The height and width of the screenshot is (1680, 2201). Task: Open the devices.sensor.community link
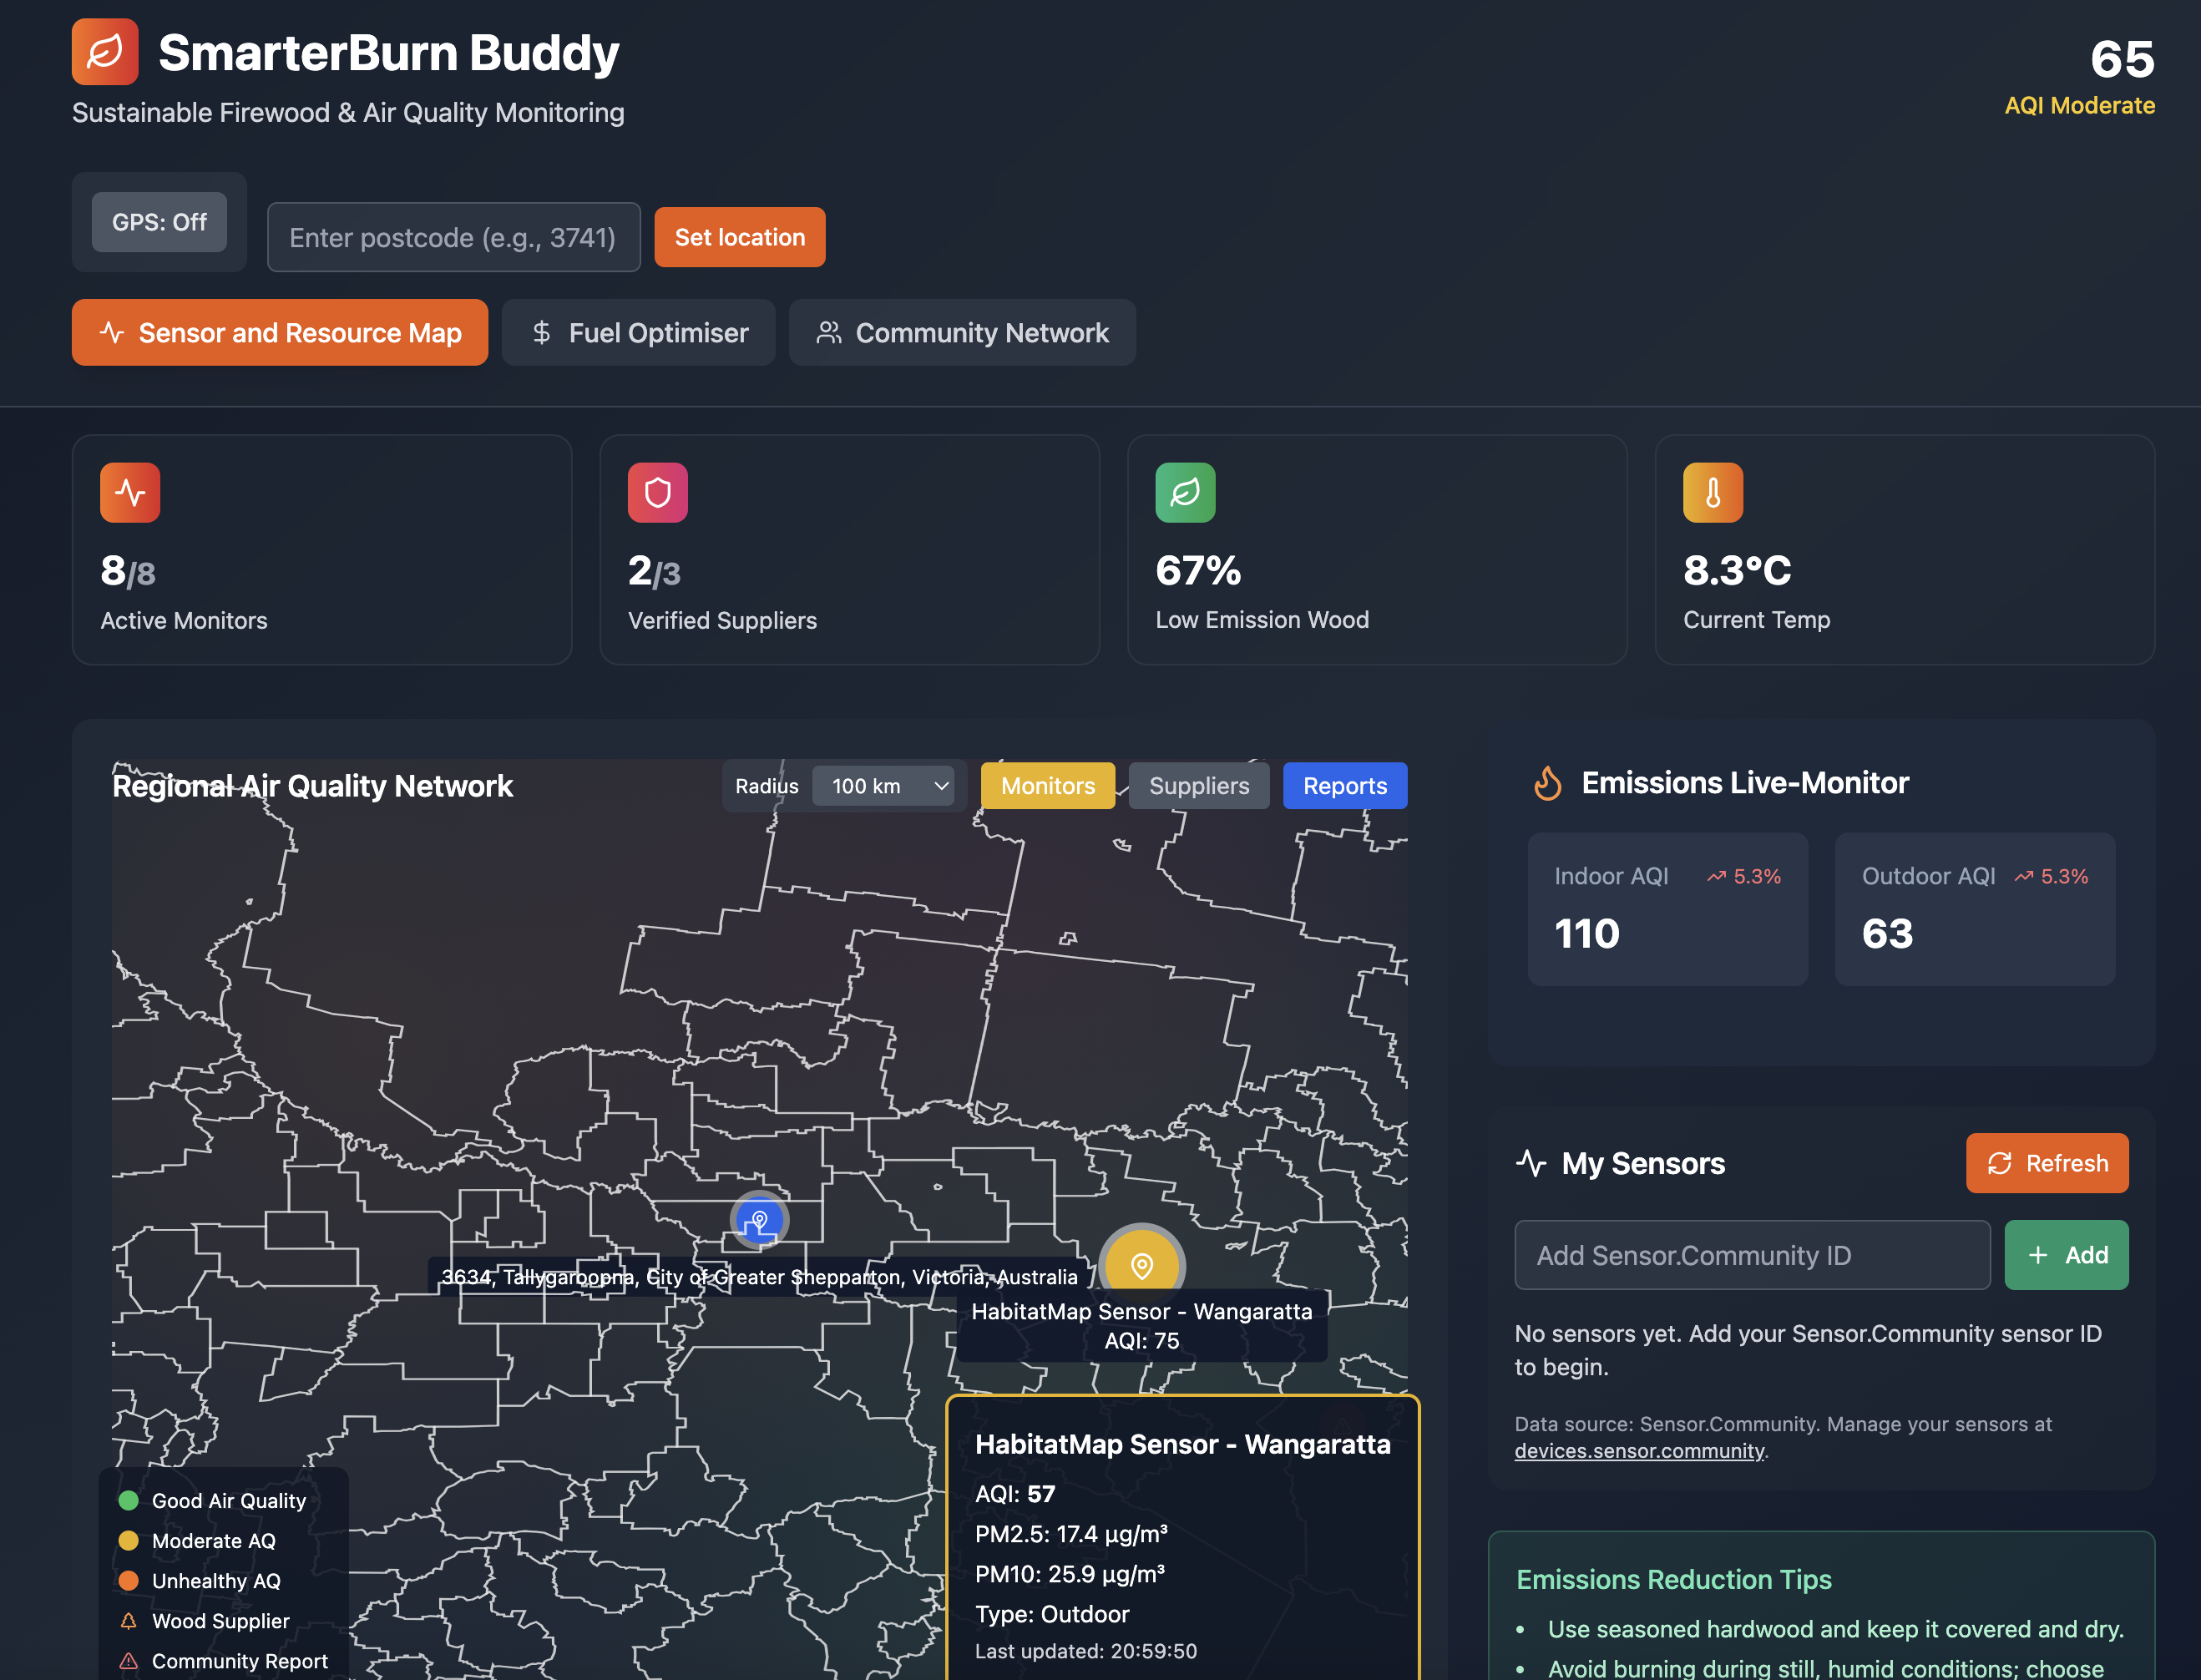coord(1638,1451)
